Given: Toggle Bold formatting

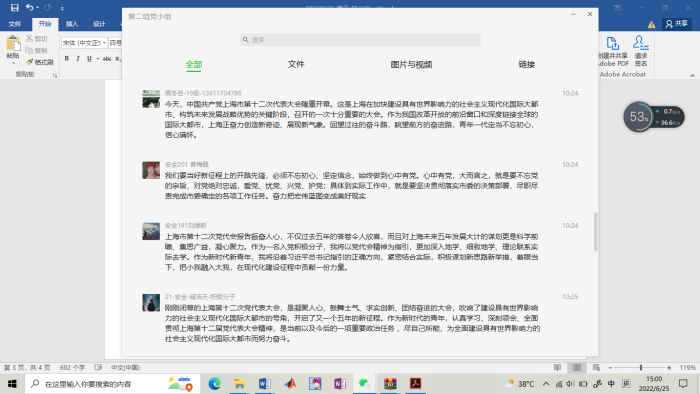Looking at the screenshot, I should click(67, 58).
